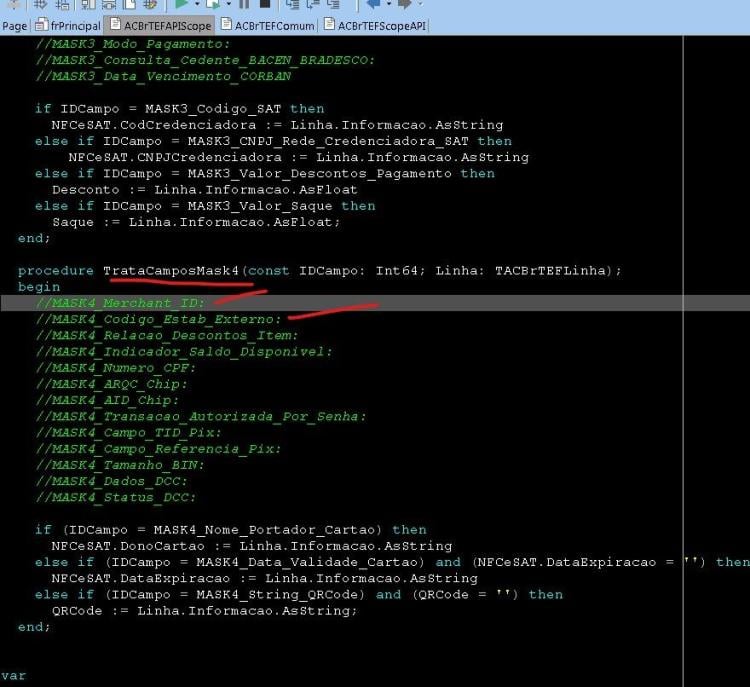Click the end; closing TrataCamposMask4
The width and height of the screenshot is (750, 687).
click(x=33, y=627)
